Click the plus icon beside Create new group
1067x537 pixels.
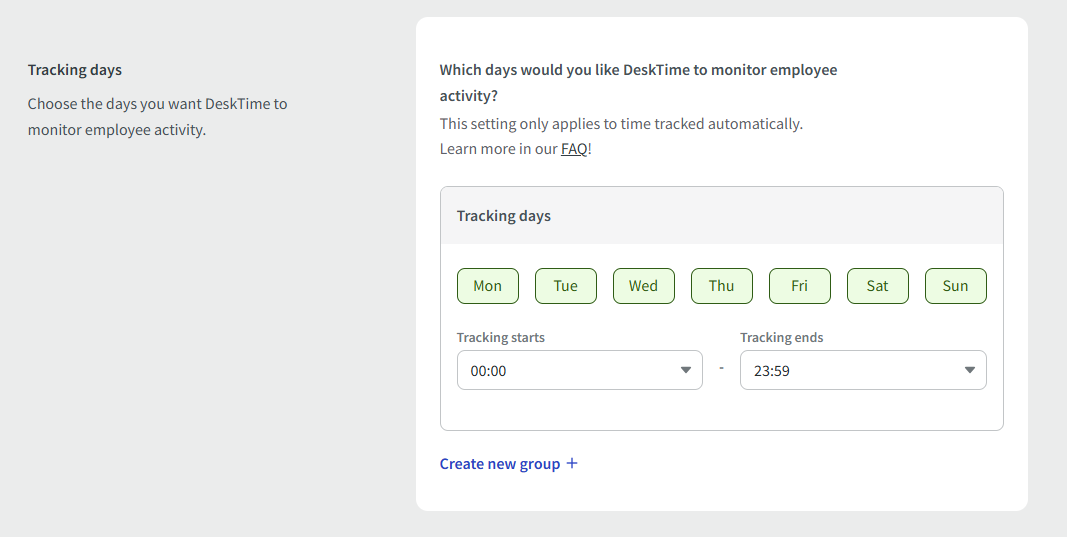[572, 464]
